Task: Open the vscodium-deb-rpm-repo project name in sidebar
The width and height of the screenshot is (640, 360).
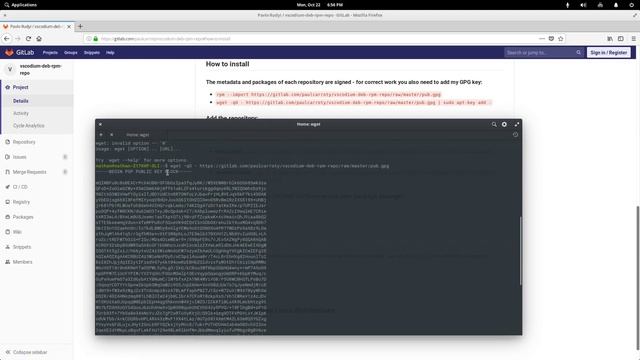Action: tap(40, 69)
